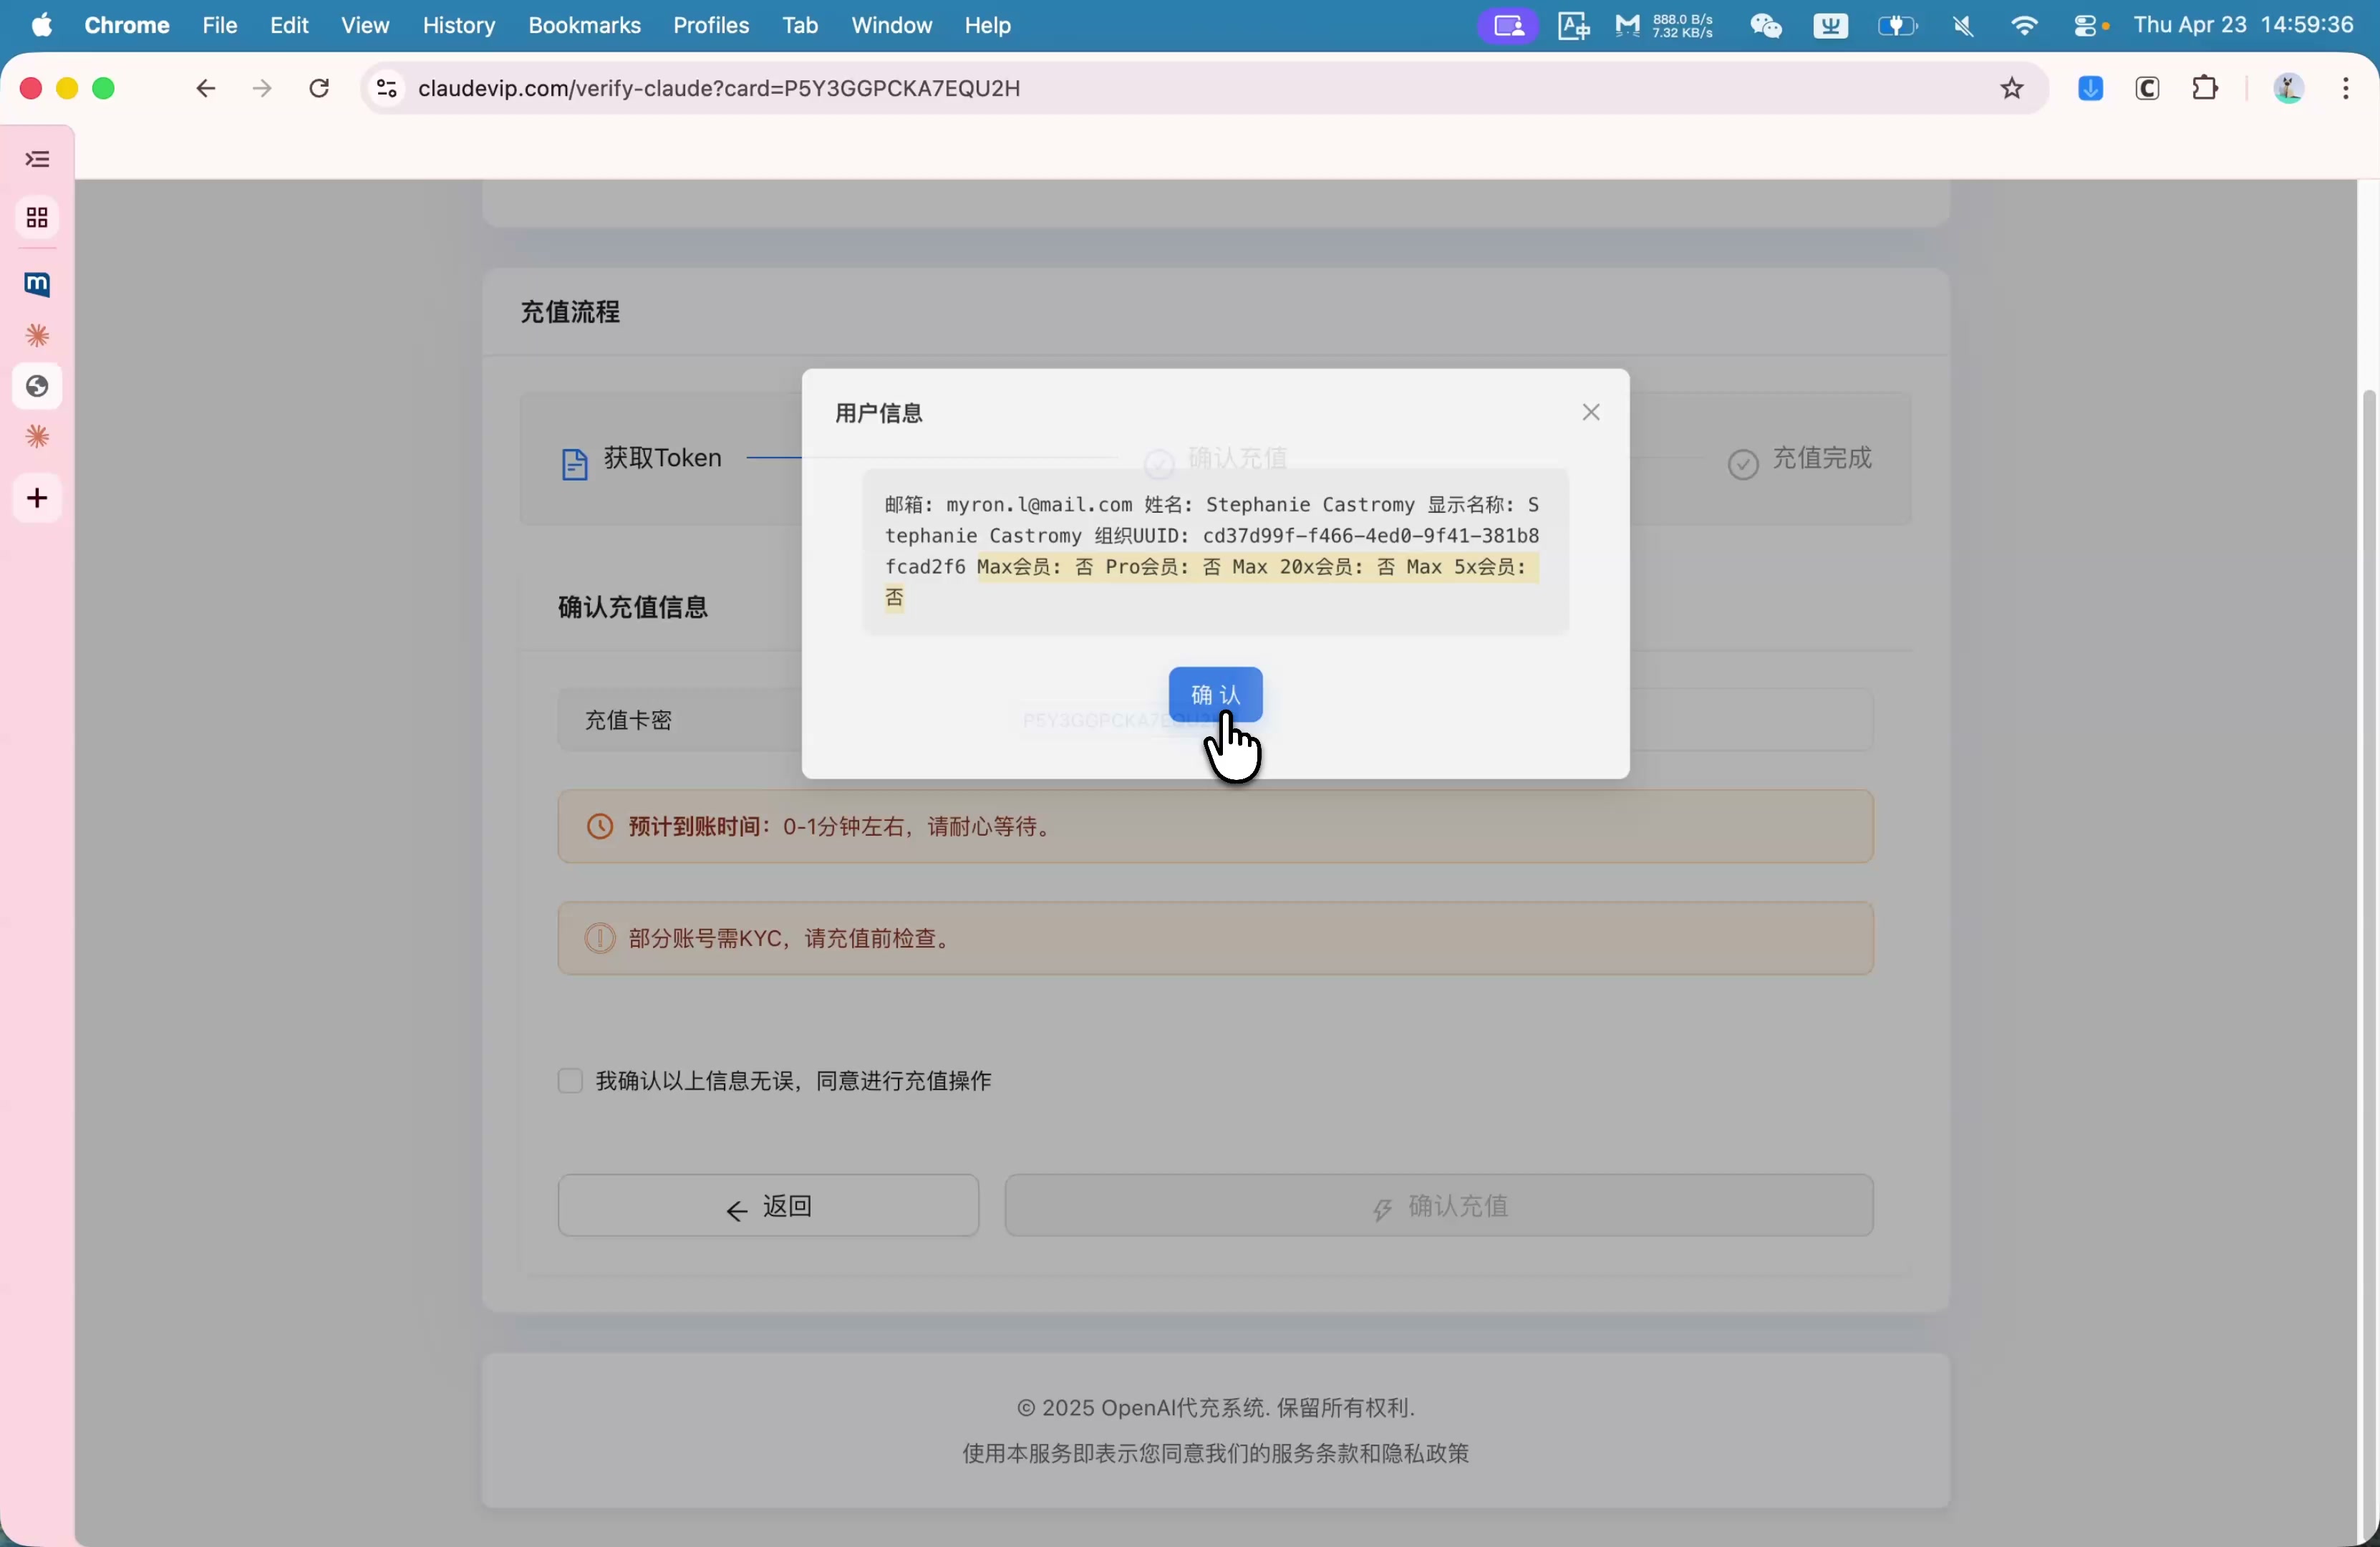Switch to second Claude starburst tab

[38, 437]
